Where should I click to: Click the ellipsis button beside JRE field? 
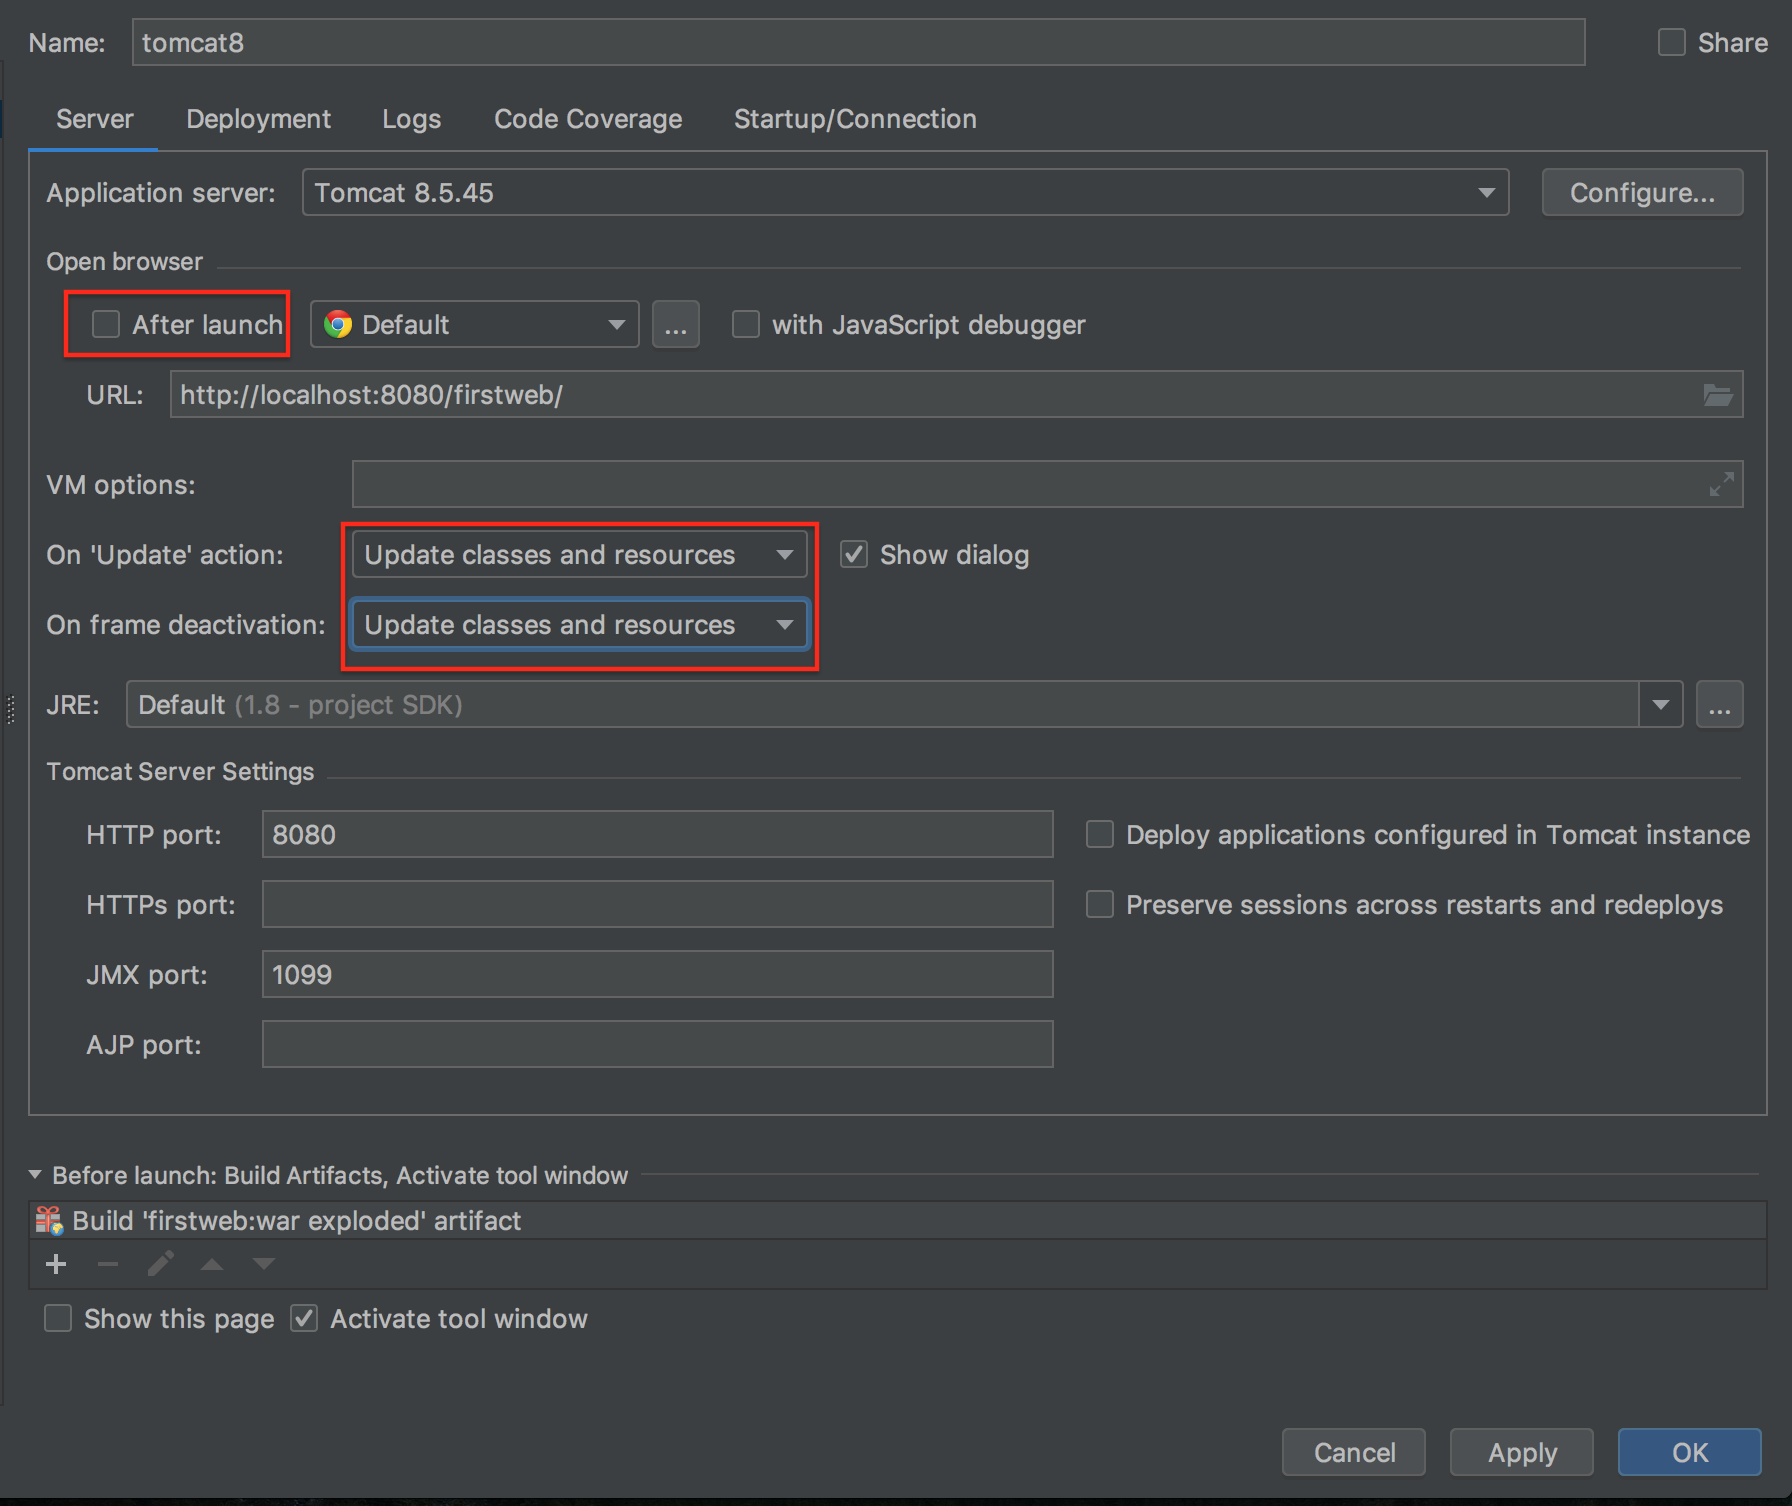tap(1719, 705)
